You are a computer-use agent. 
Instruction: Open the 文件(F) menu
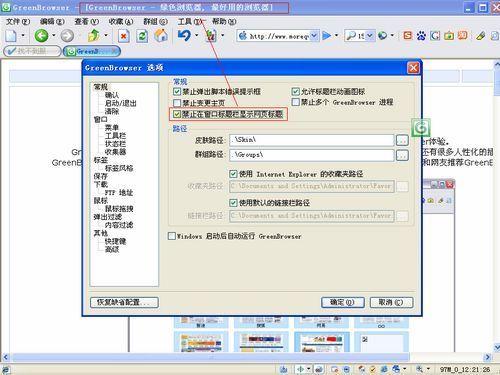(18, 22)
